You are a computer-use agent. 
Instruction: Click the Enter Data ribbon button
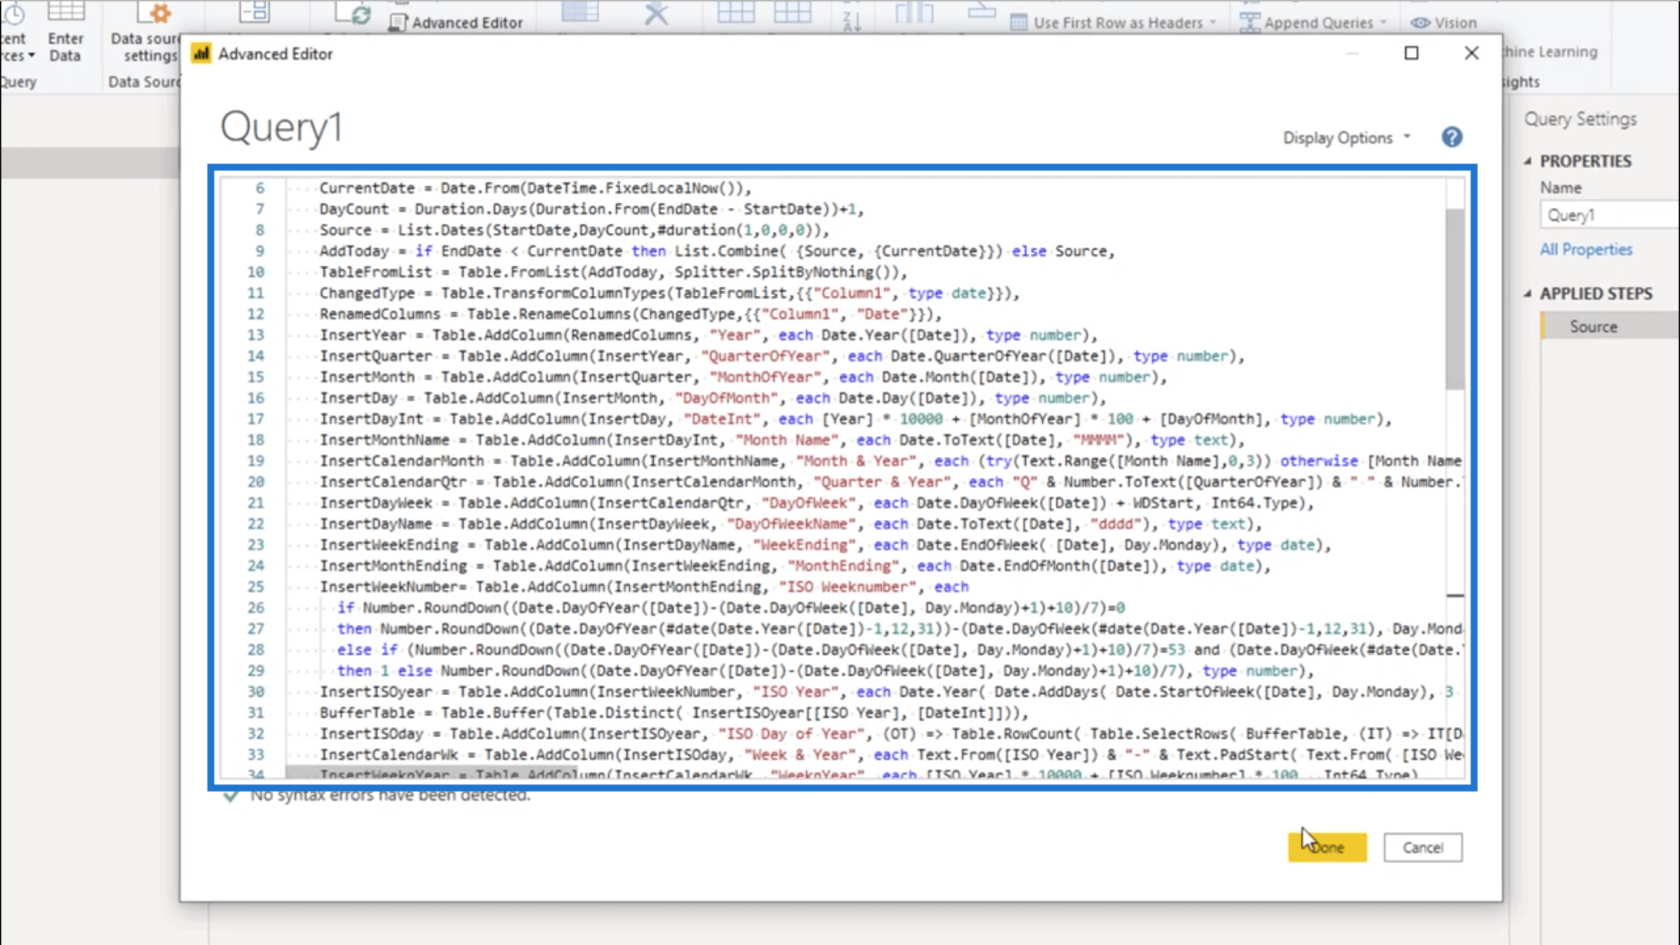pyautogui.click(x=65, y=33)
